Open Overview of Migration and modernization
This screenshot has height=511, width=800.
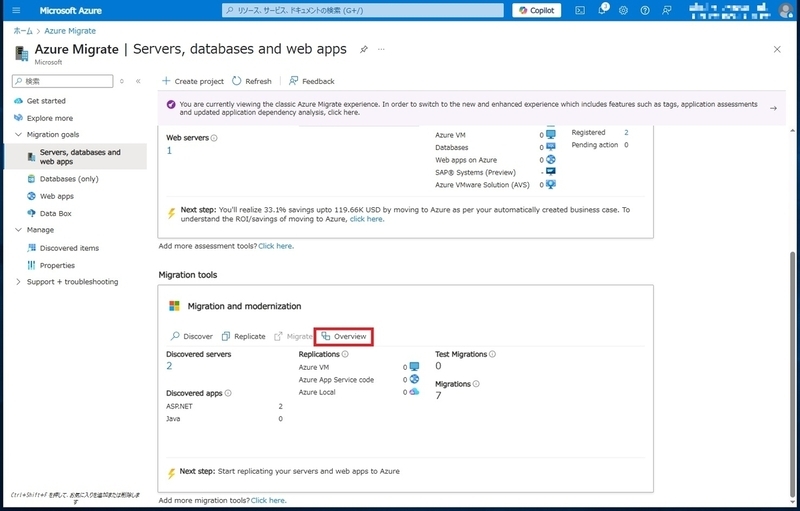click(x=344, y=336)
